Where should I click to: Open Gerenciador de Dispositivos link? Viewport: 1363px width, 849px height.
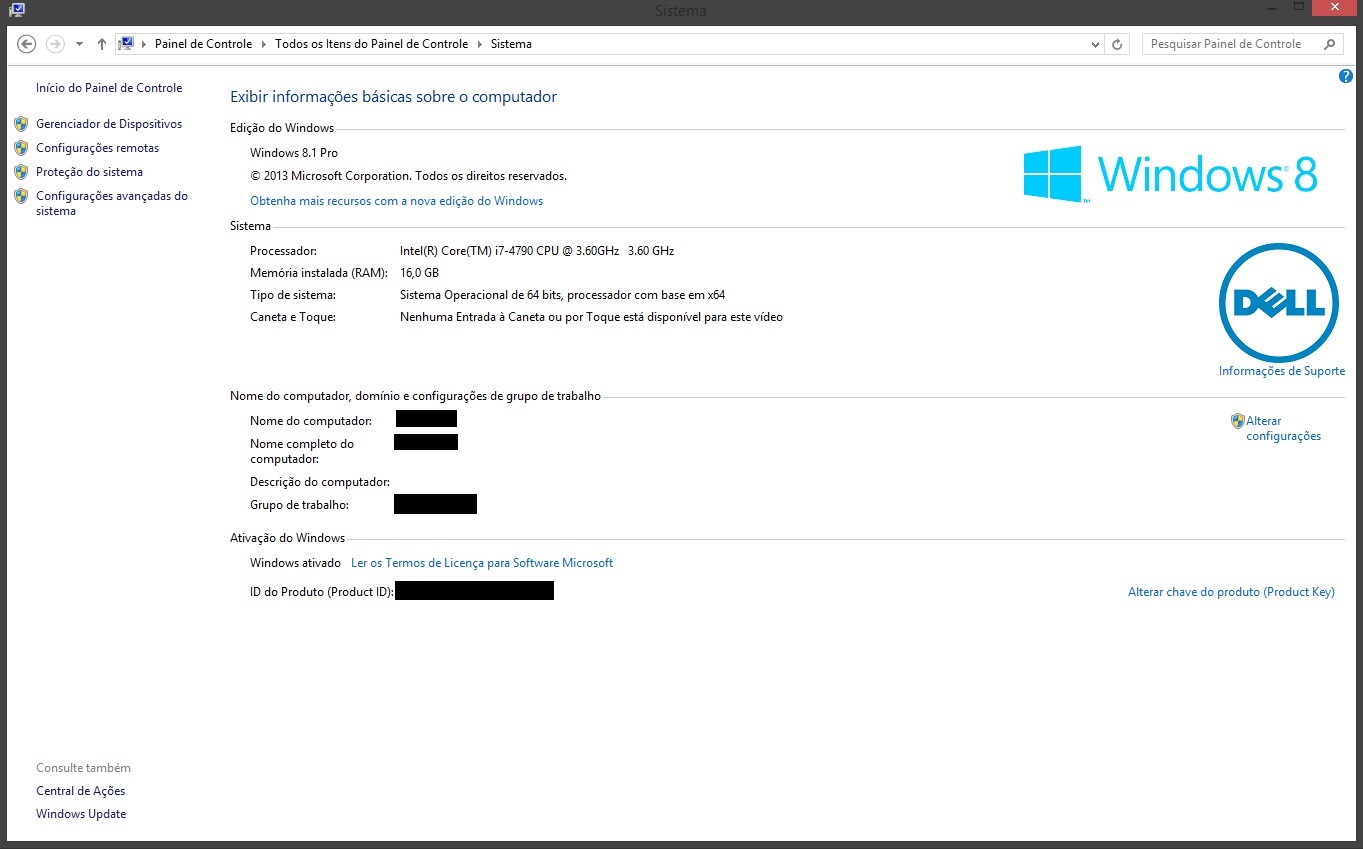[109, 124]
